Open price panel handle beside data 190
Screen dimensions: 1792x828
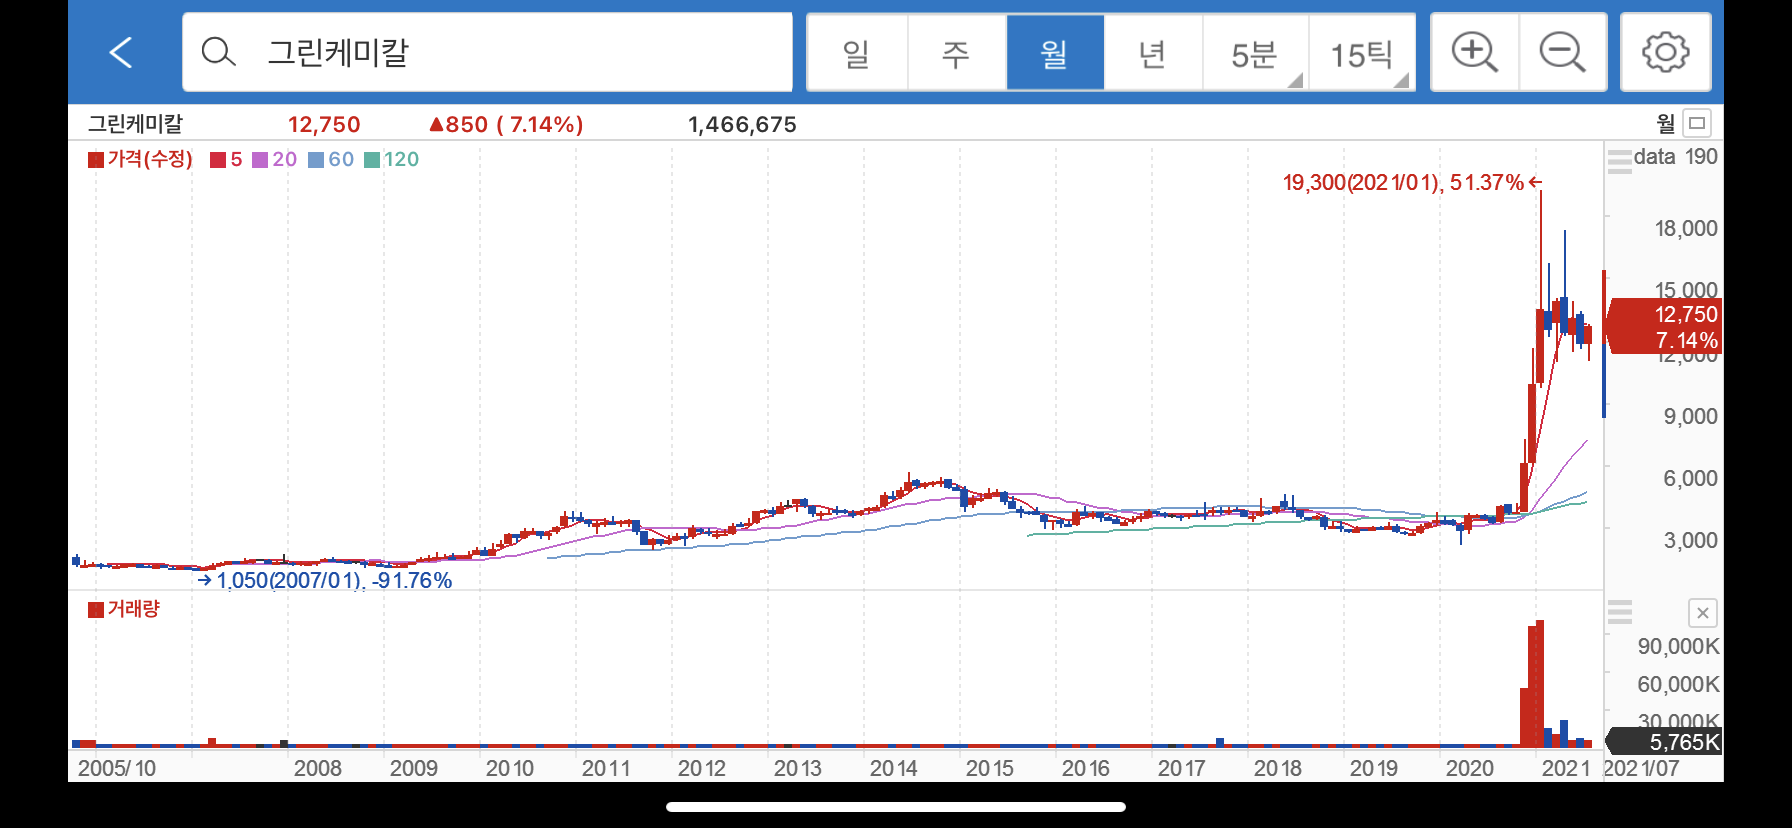[x=1619, y=160]
